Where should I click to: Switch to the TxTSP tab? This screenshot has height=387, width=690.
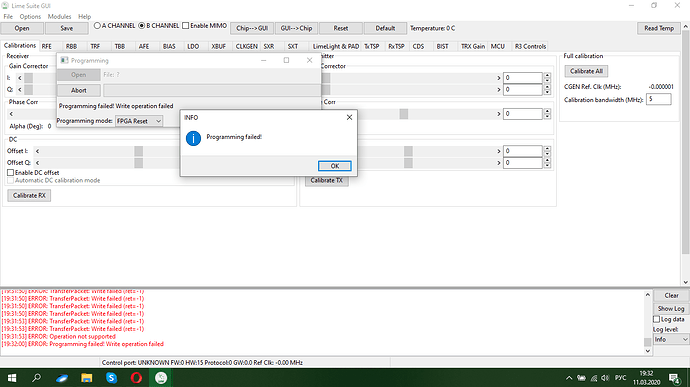(372, 46)
